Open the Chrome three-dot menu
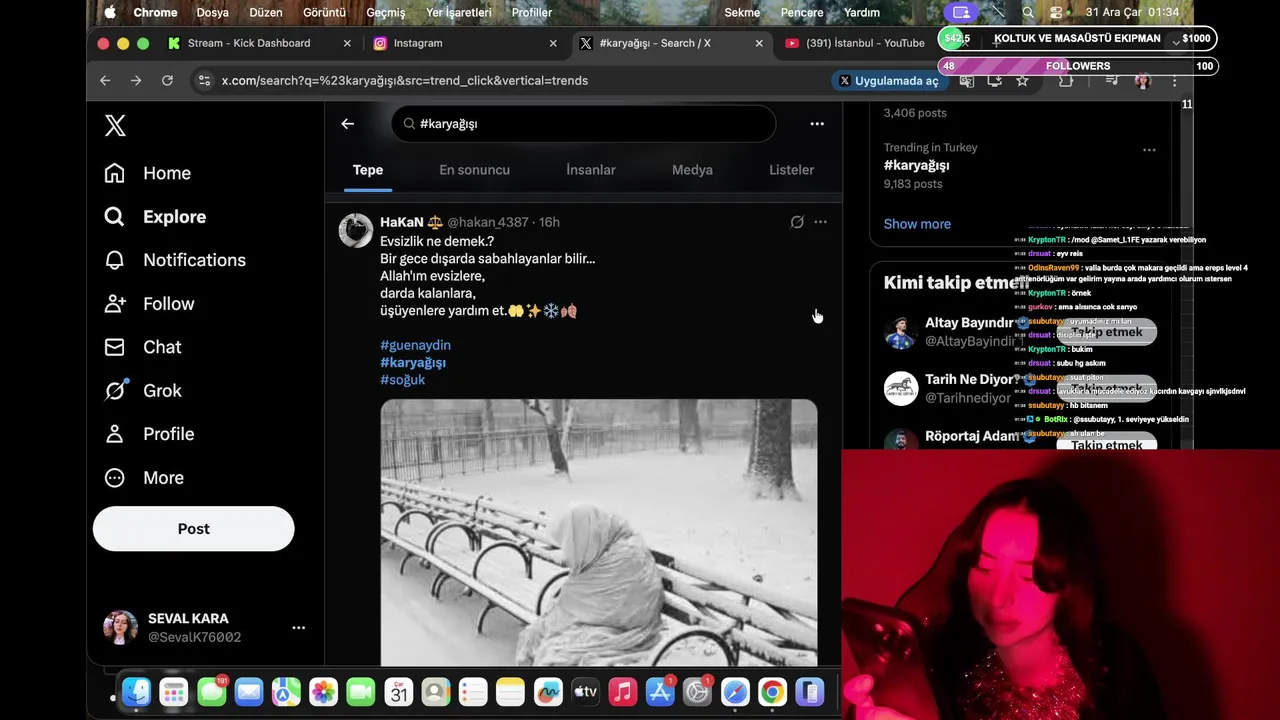 pyautogui.click(x=1175, y=81)
